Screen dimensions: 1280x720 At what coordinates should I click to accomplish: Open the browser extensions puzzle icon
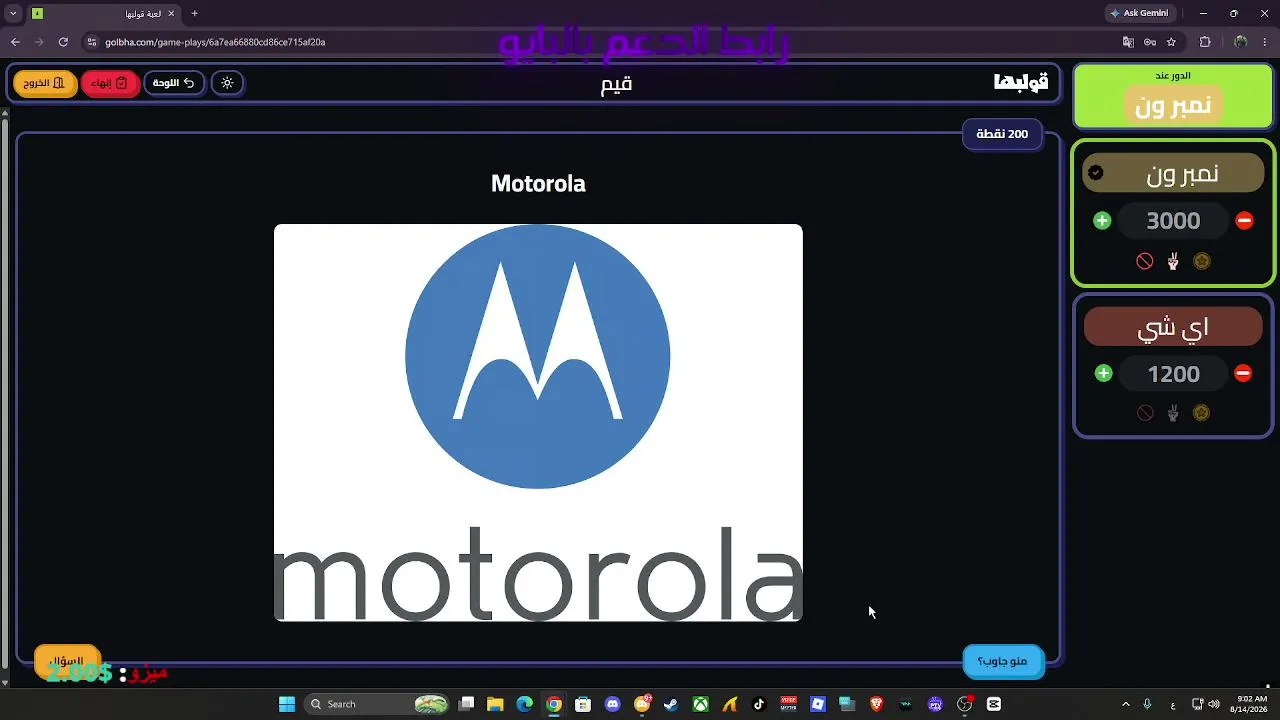[x=1205, y=42]
